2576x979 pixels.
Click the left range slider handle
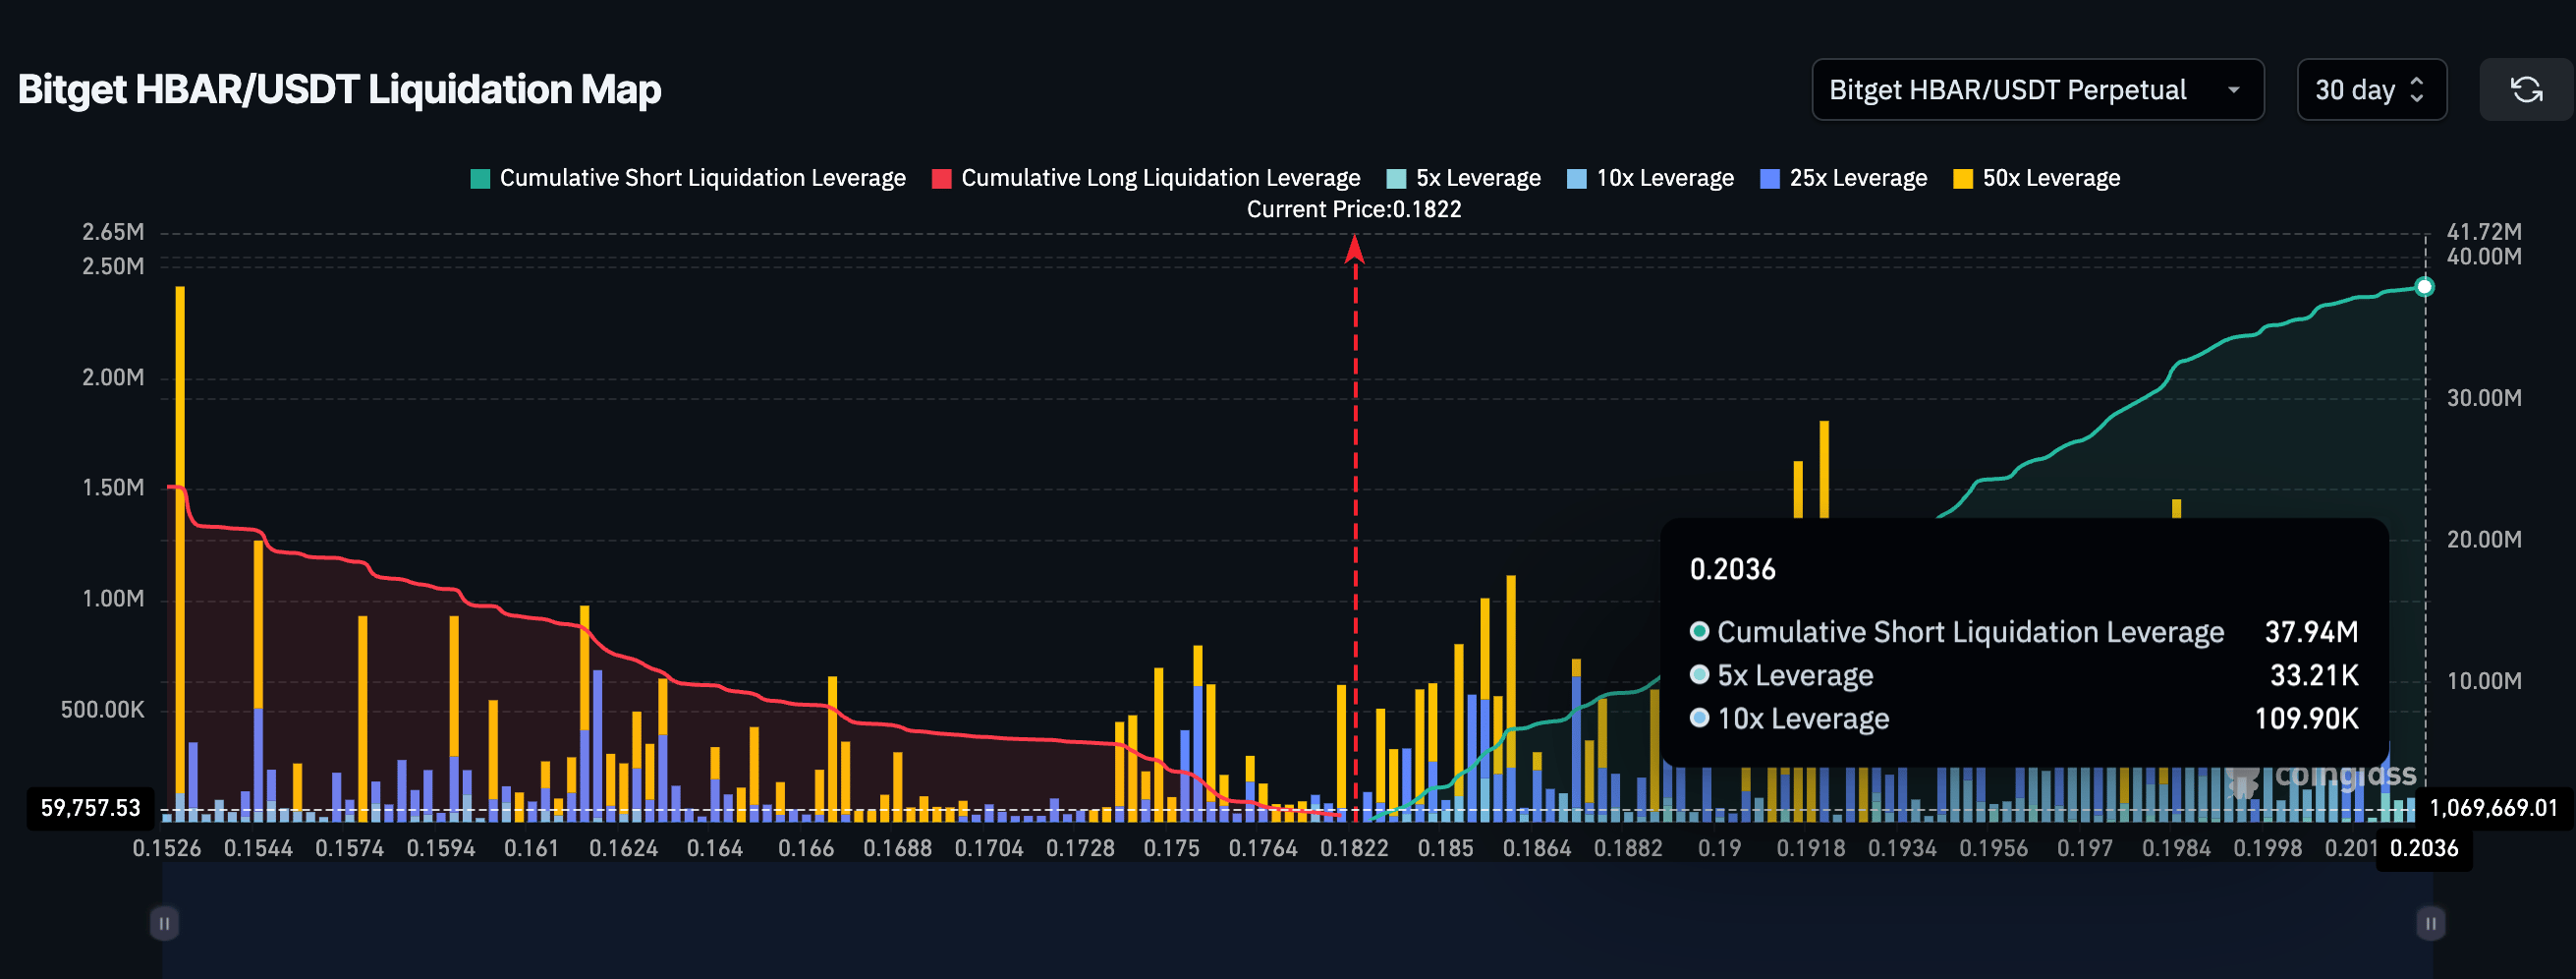[164, 922]
